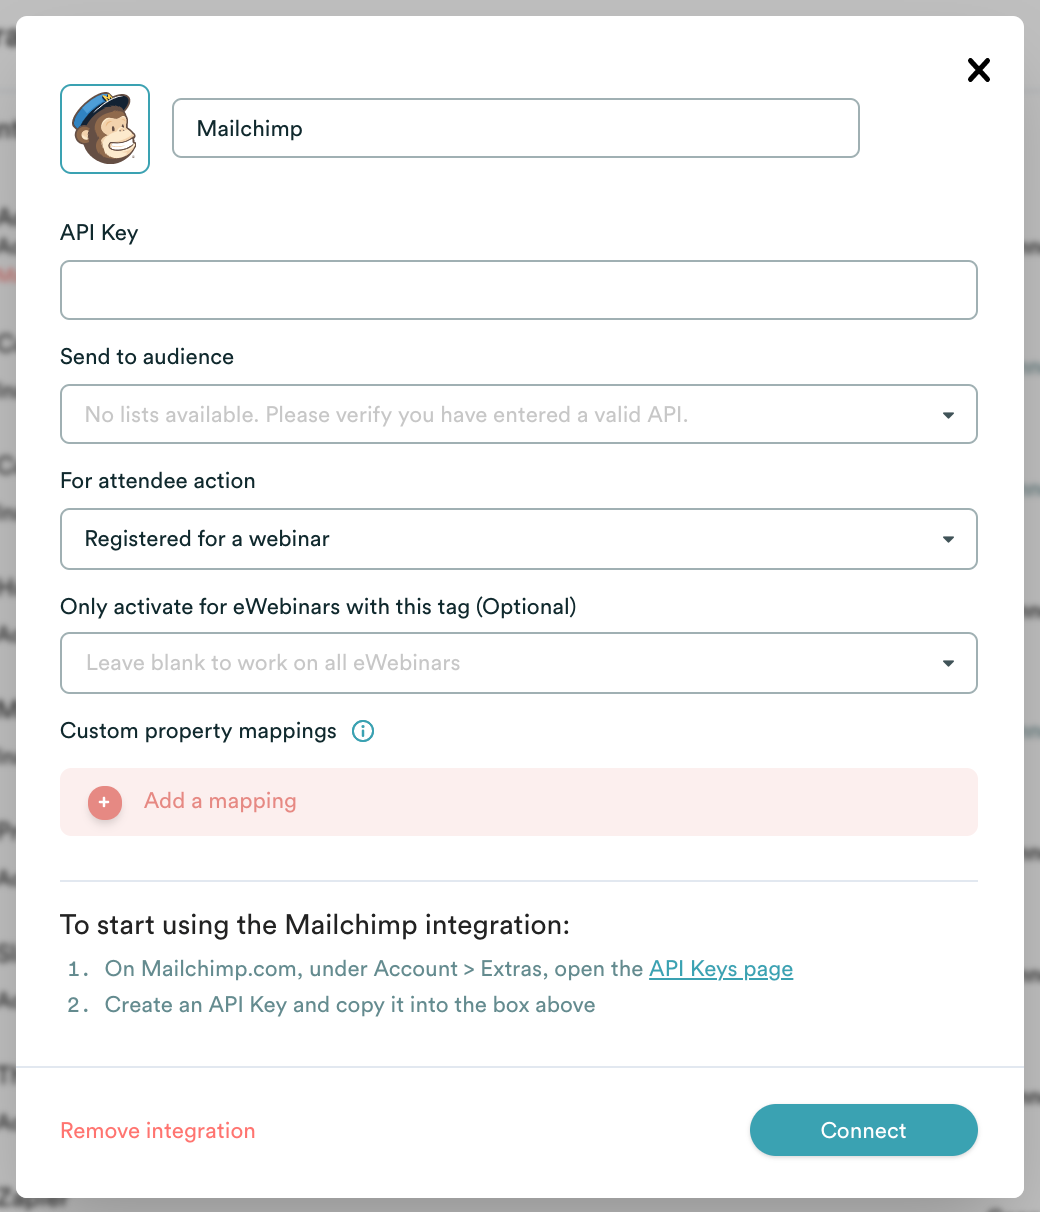Click inside the API Key field
This screenshot has width=1040, height=1212.
(518, 290)
